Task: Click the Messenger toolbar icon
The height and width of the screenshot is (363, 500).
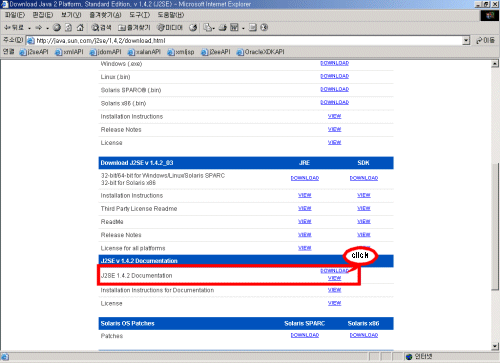Action: click(264, 28)
